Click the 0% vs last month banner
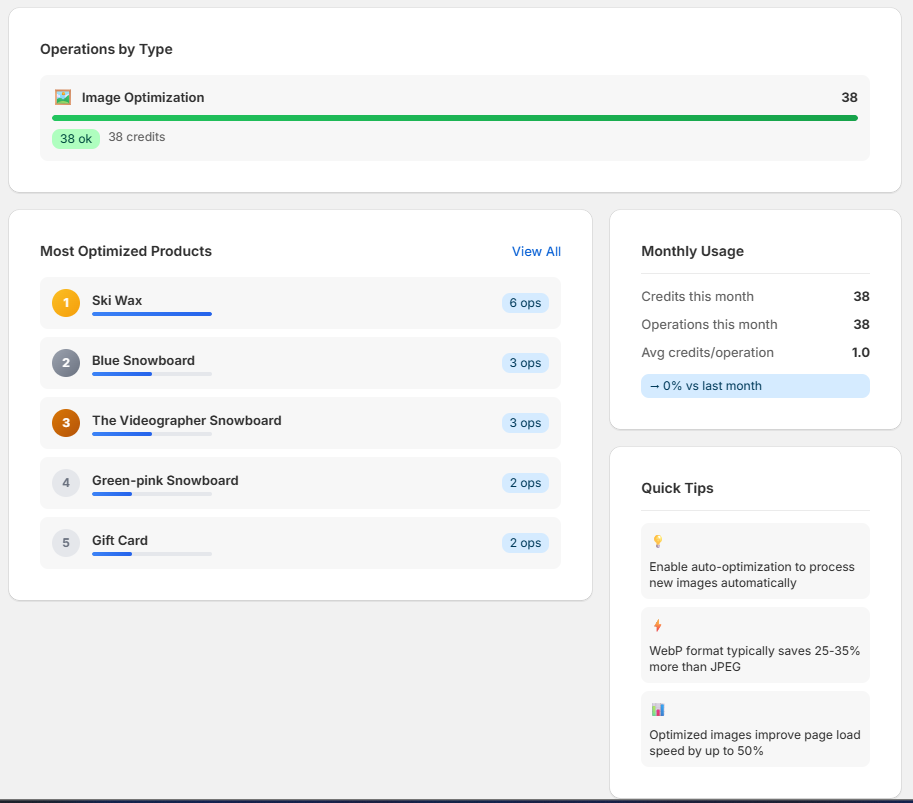Image resolution: width=913 pixels, height=803 pixels. [755, 386]
